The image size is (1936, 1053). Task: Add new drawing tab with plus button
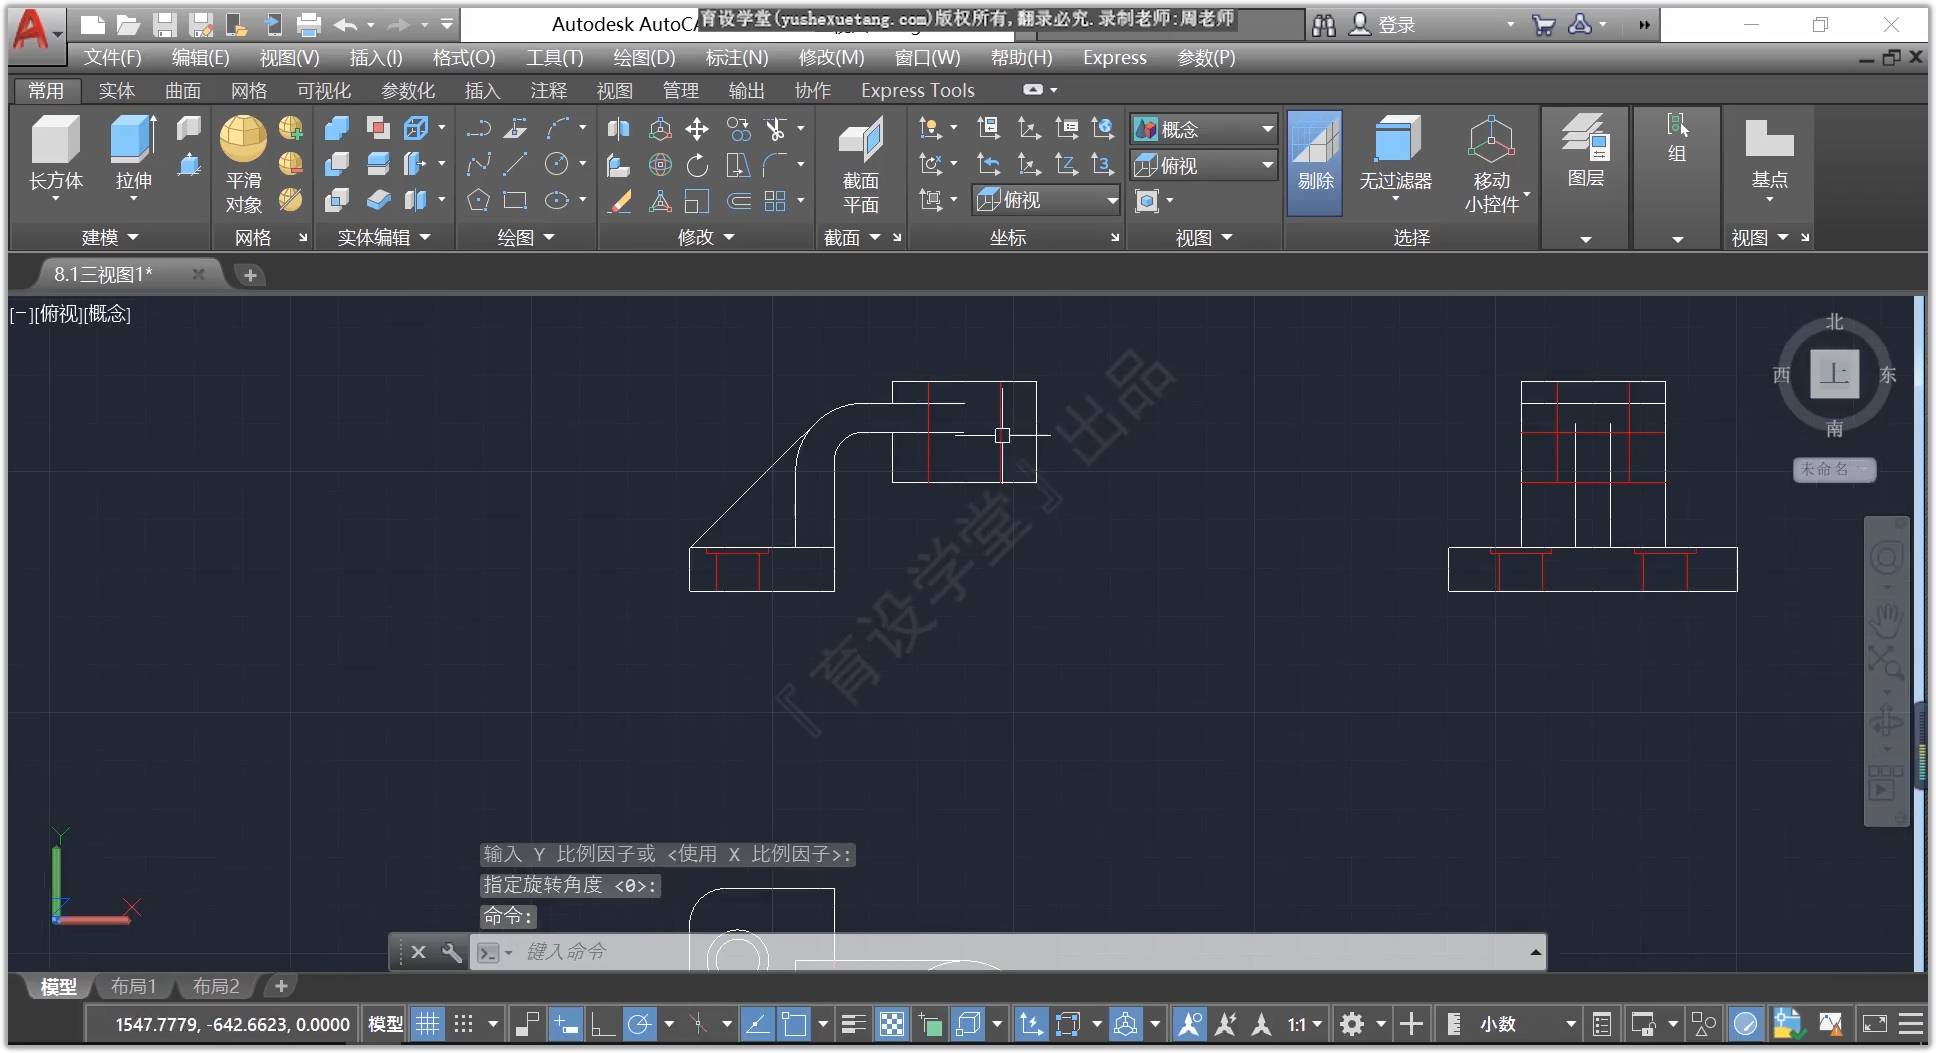pyautogui.click(x=250, y=275)
